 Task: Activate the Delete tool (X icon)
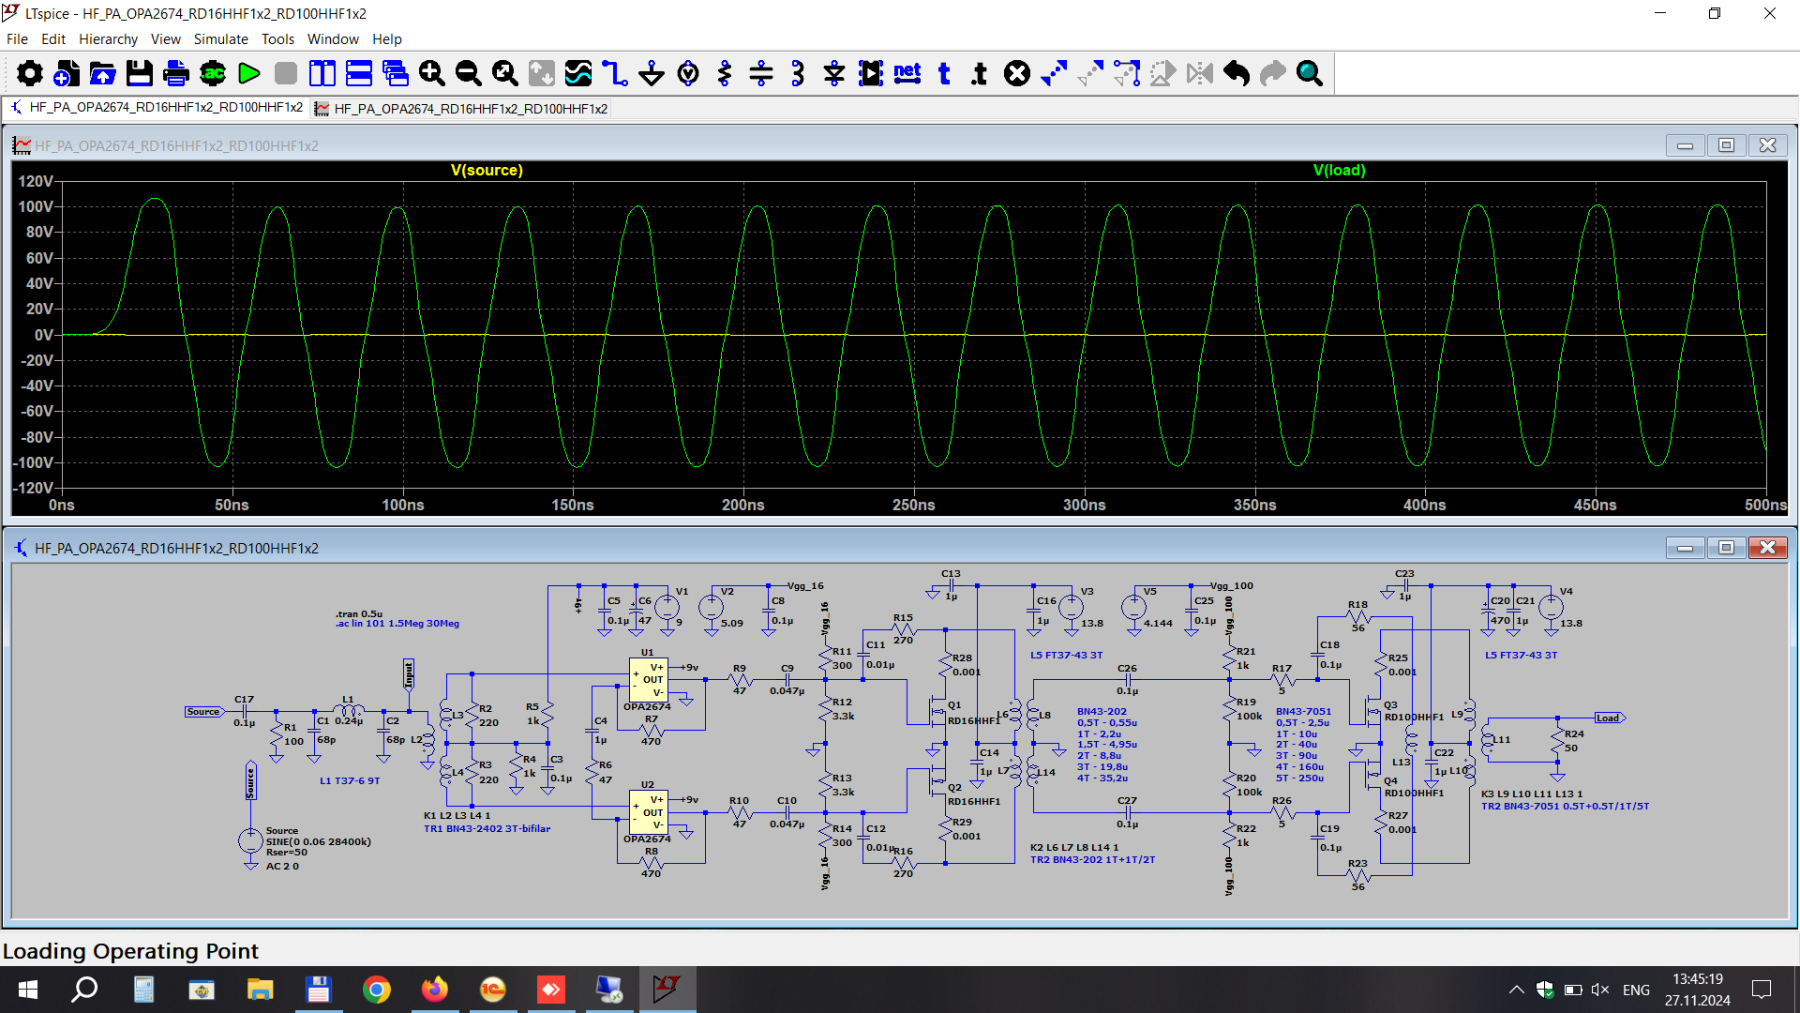[x=1017, y=73]
